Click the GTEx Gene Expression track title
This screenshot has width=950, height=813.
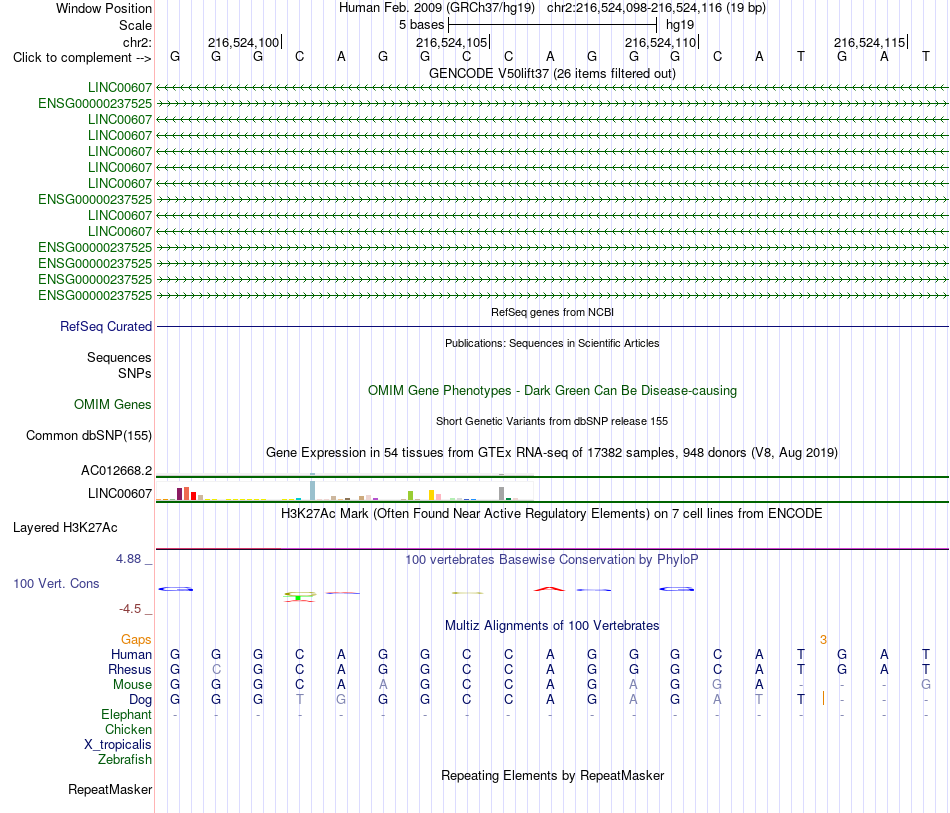[x=552, y=453]
